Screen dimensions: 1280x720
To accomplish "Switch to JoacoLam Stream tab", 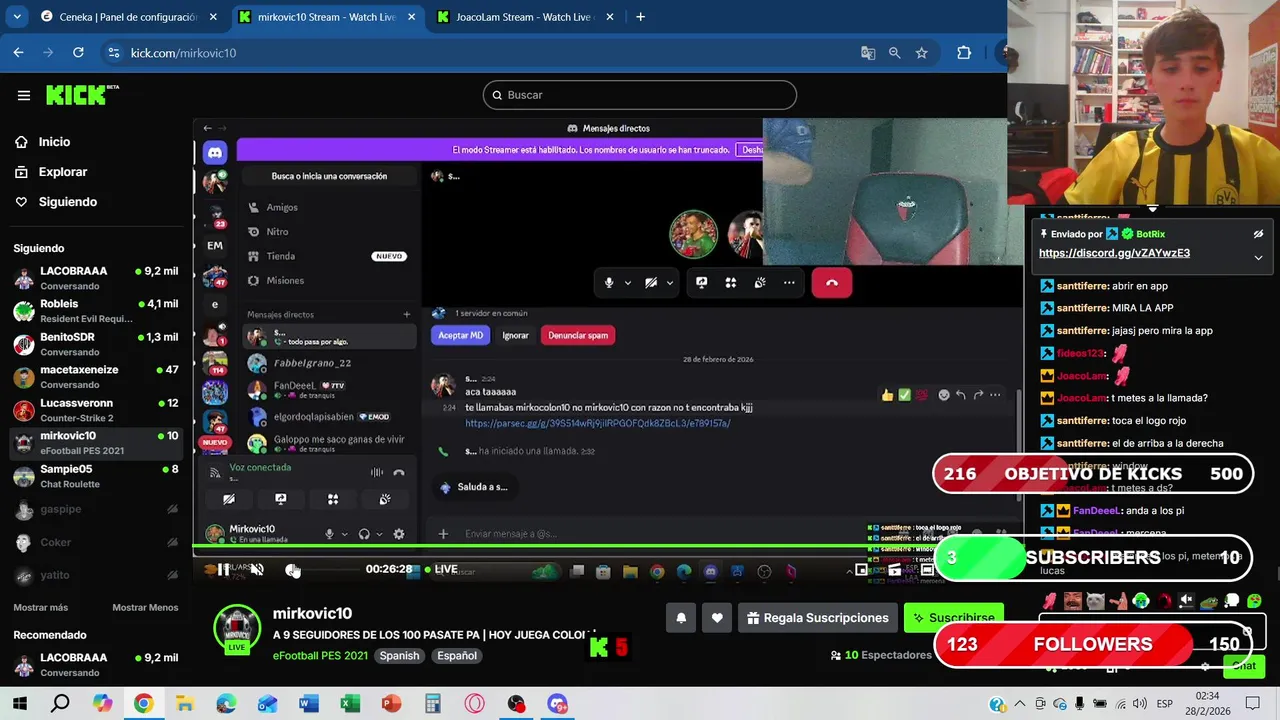I will (524, 17).
